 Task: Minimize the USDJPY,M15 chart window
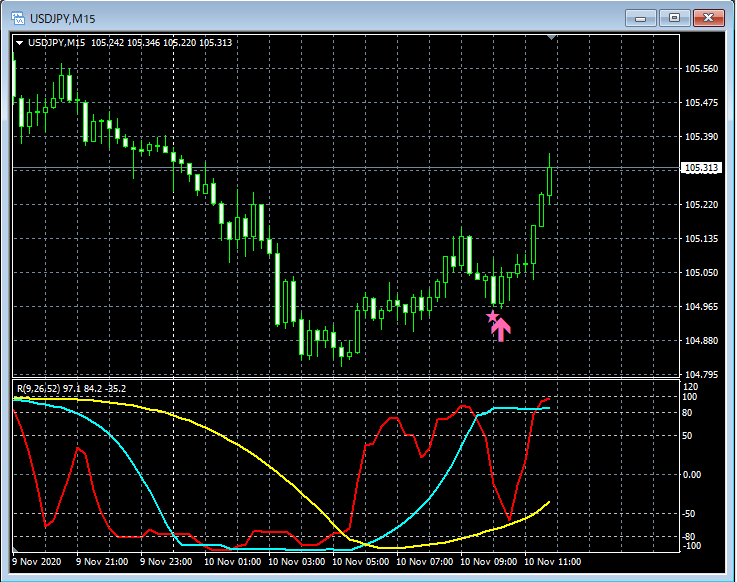point(640,18)
